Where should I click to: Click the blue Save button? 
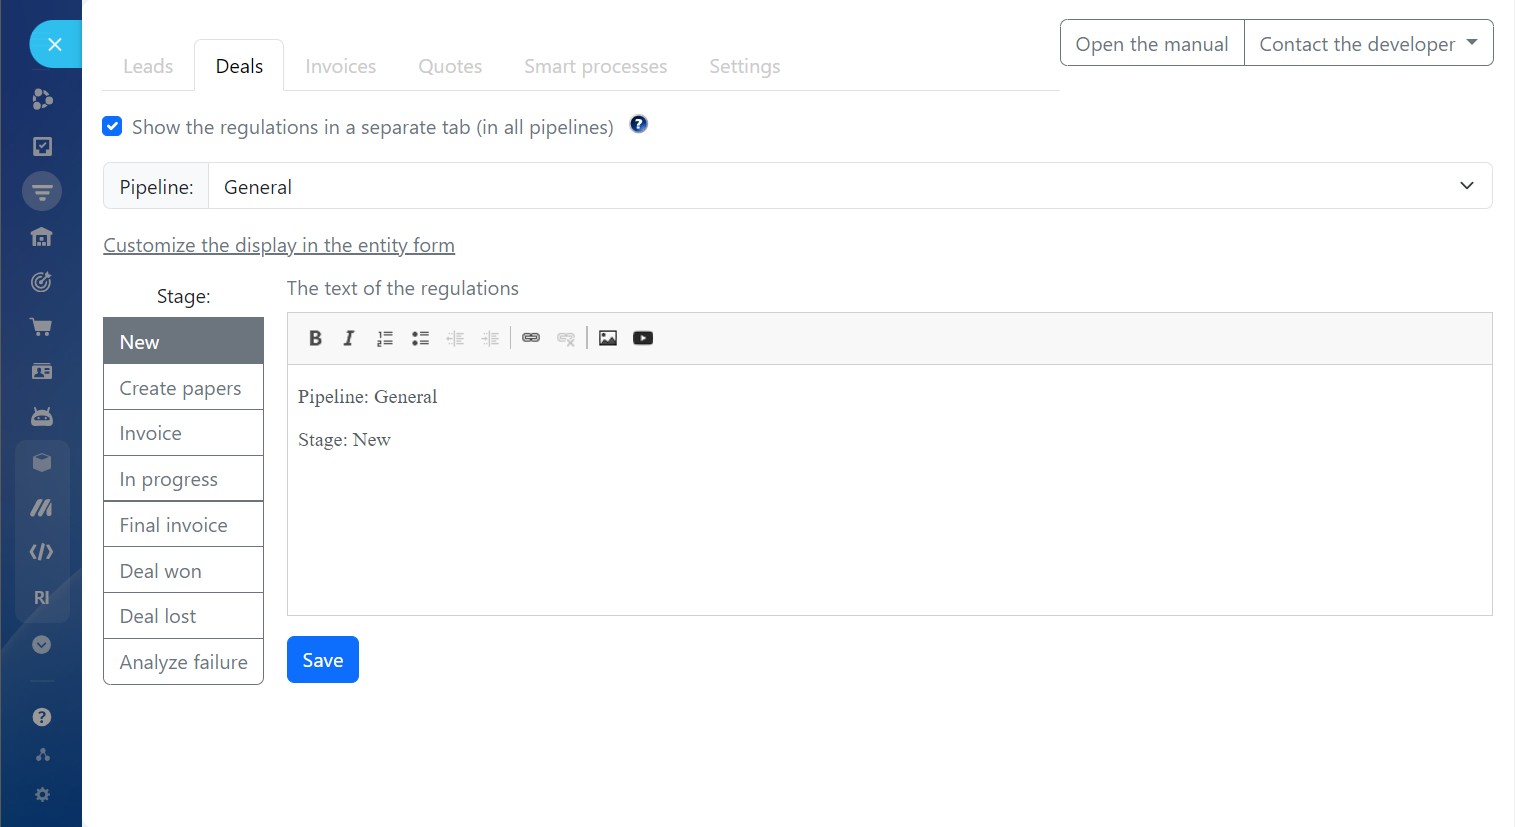(x=322, y=660)
